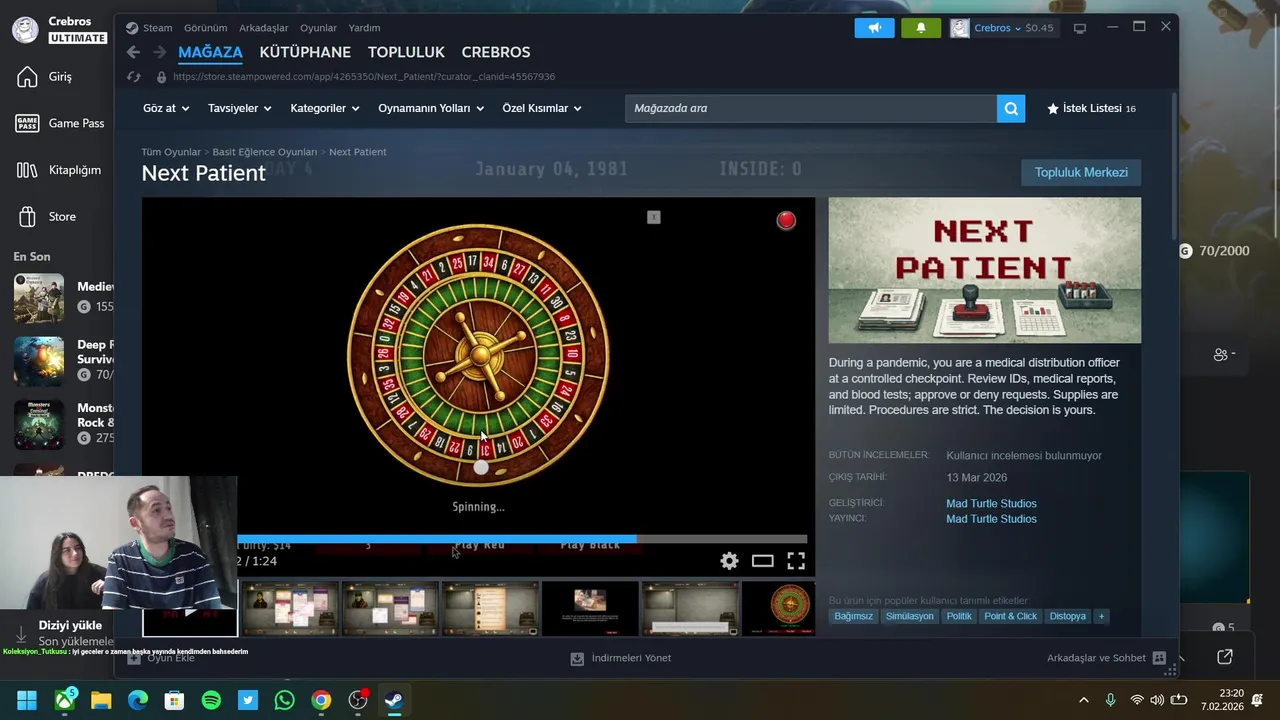
Task: Open İstek Listesi wishlist
Action: pyautogui.click(x=1091, y=108)
